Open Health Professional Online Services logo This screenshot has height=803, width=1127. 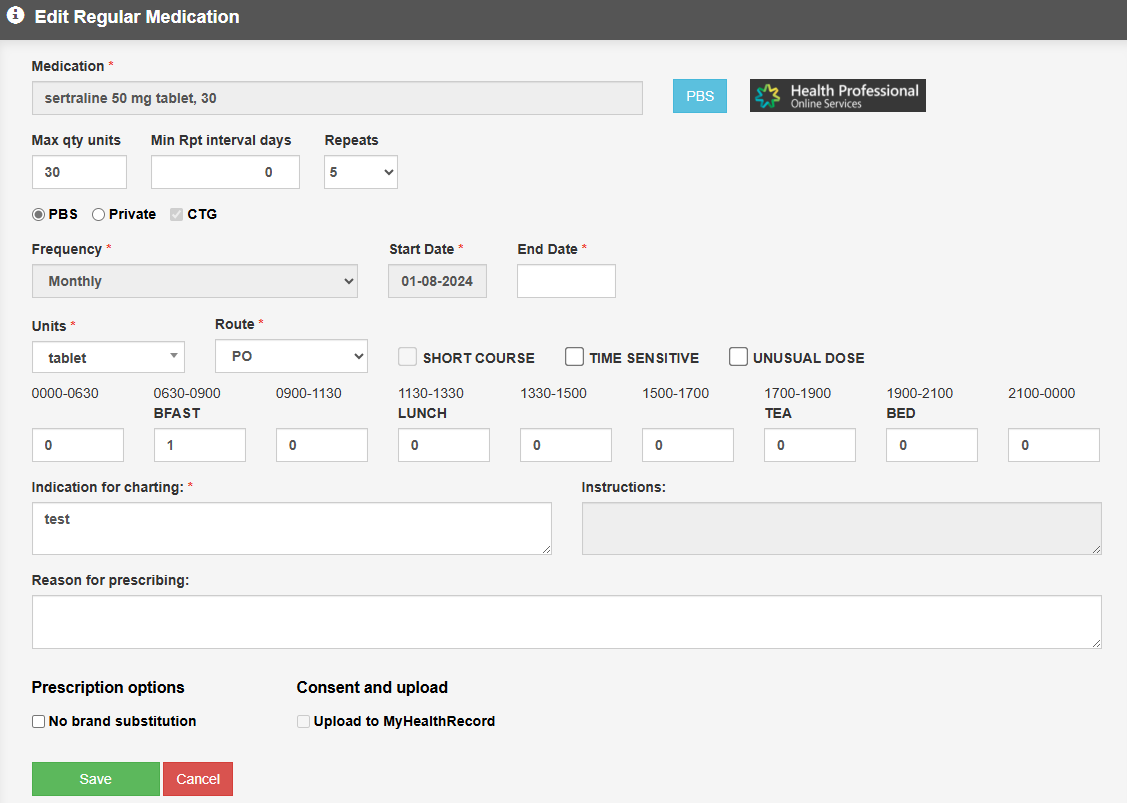pos(837,96)
